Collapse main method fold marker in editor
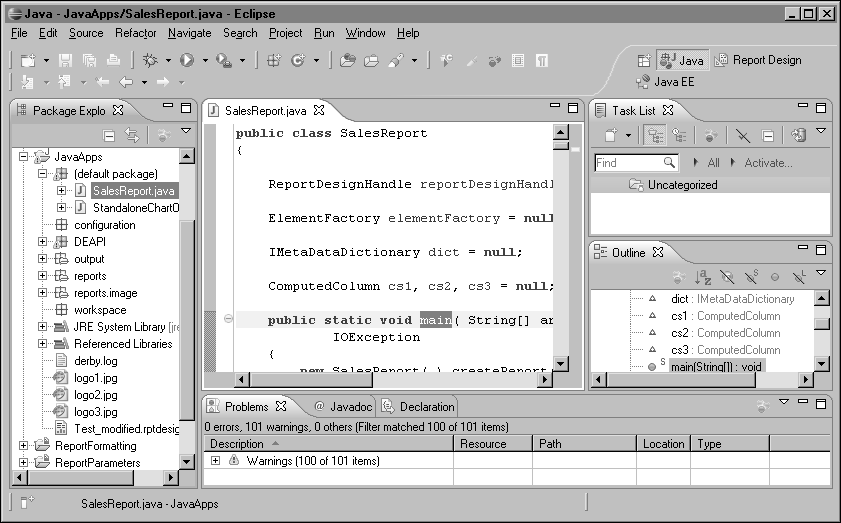The height and width of the screenshot is (523, 841). (228, 319)
